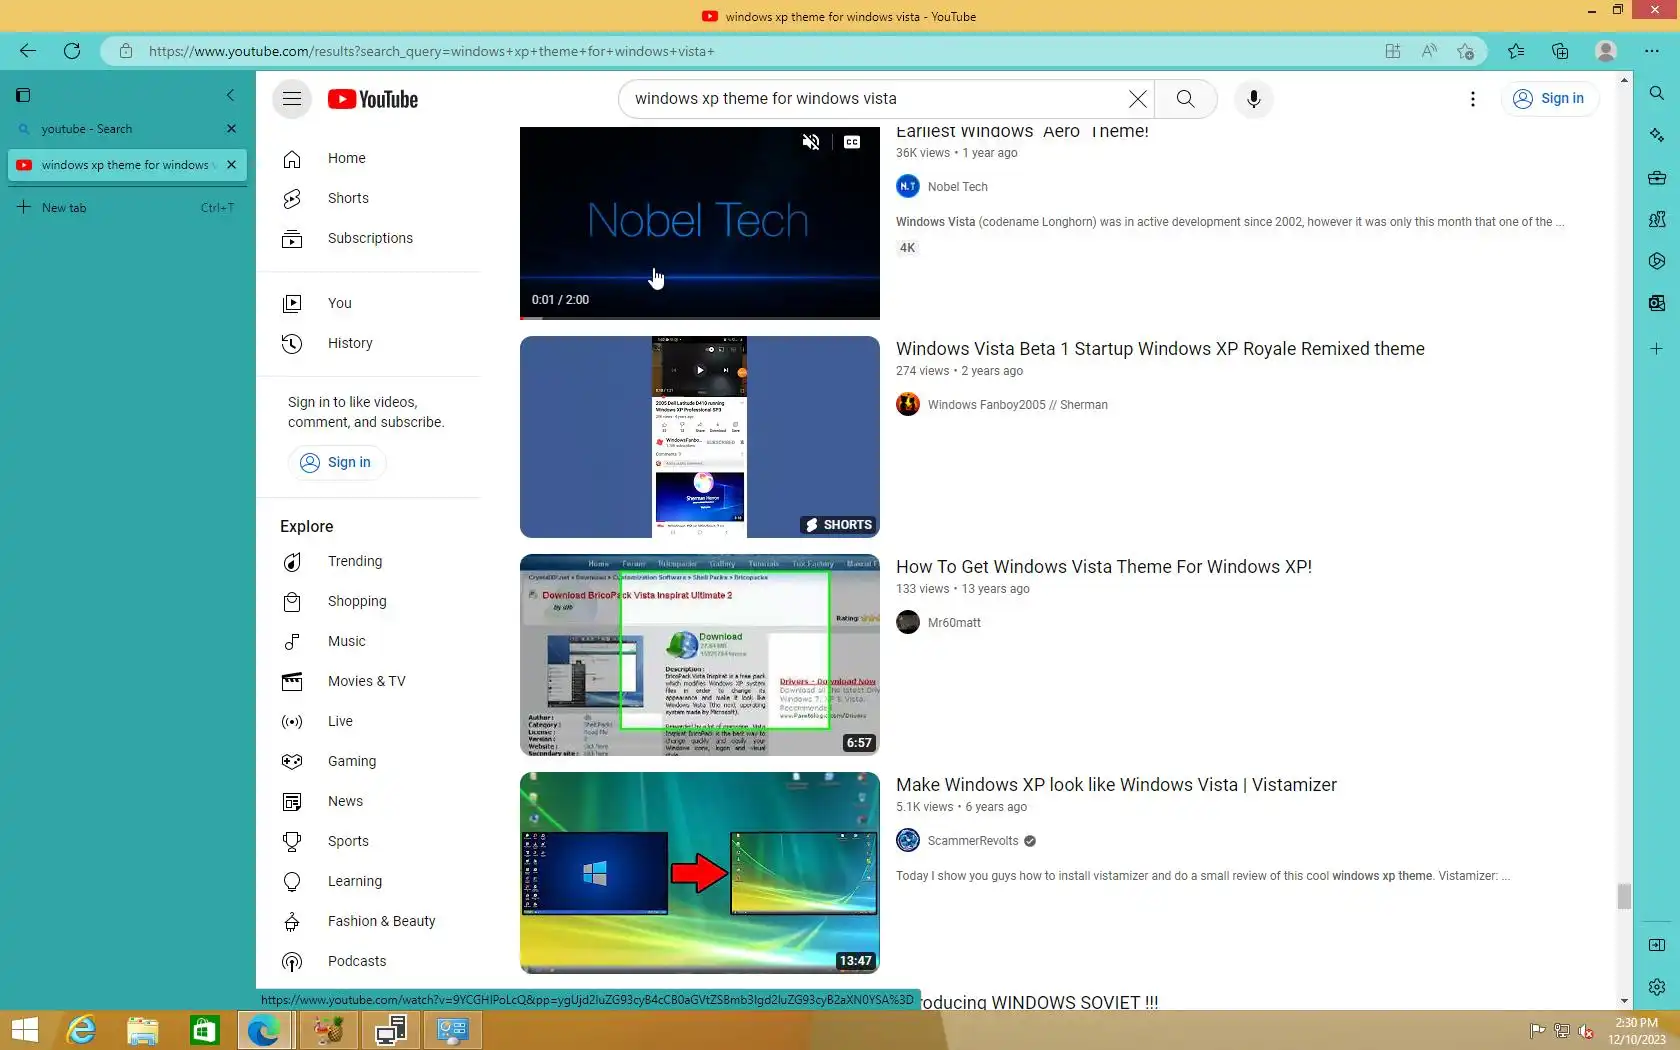Screen dimensions: 1680x1050
Task: Open the Podcasts entry
Action: (368, 961)
